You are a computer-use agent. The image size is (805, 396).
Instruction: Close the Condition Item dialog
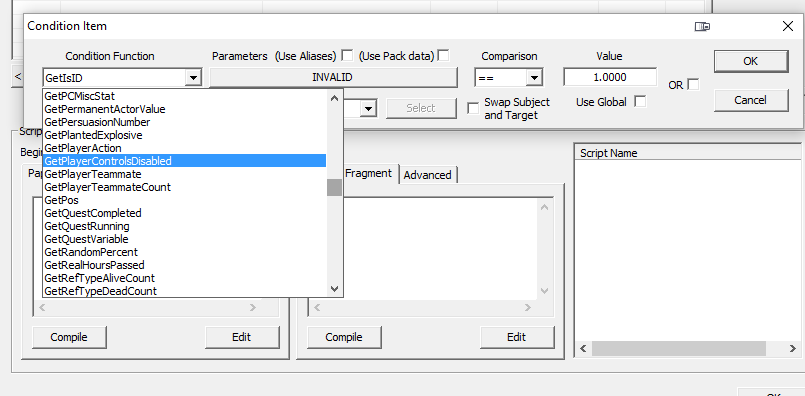tap(788, 26)
